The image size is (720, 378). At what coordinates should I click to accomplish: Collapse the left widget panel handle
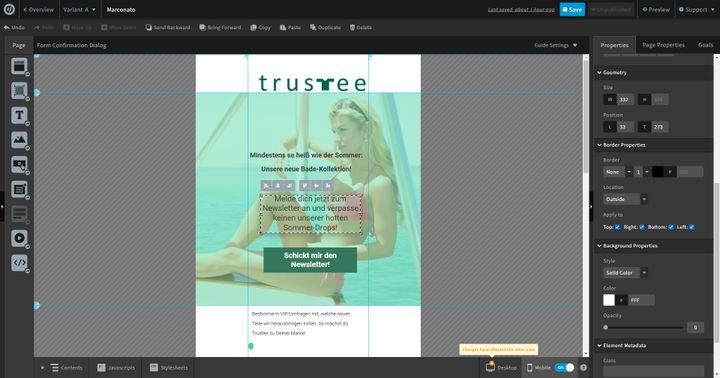tap(2, 207)
